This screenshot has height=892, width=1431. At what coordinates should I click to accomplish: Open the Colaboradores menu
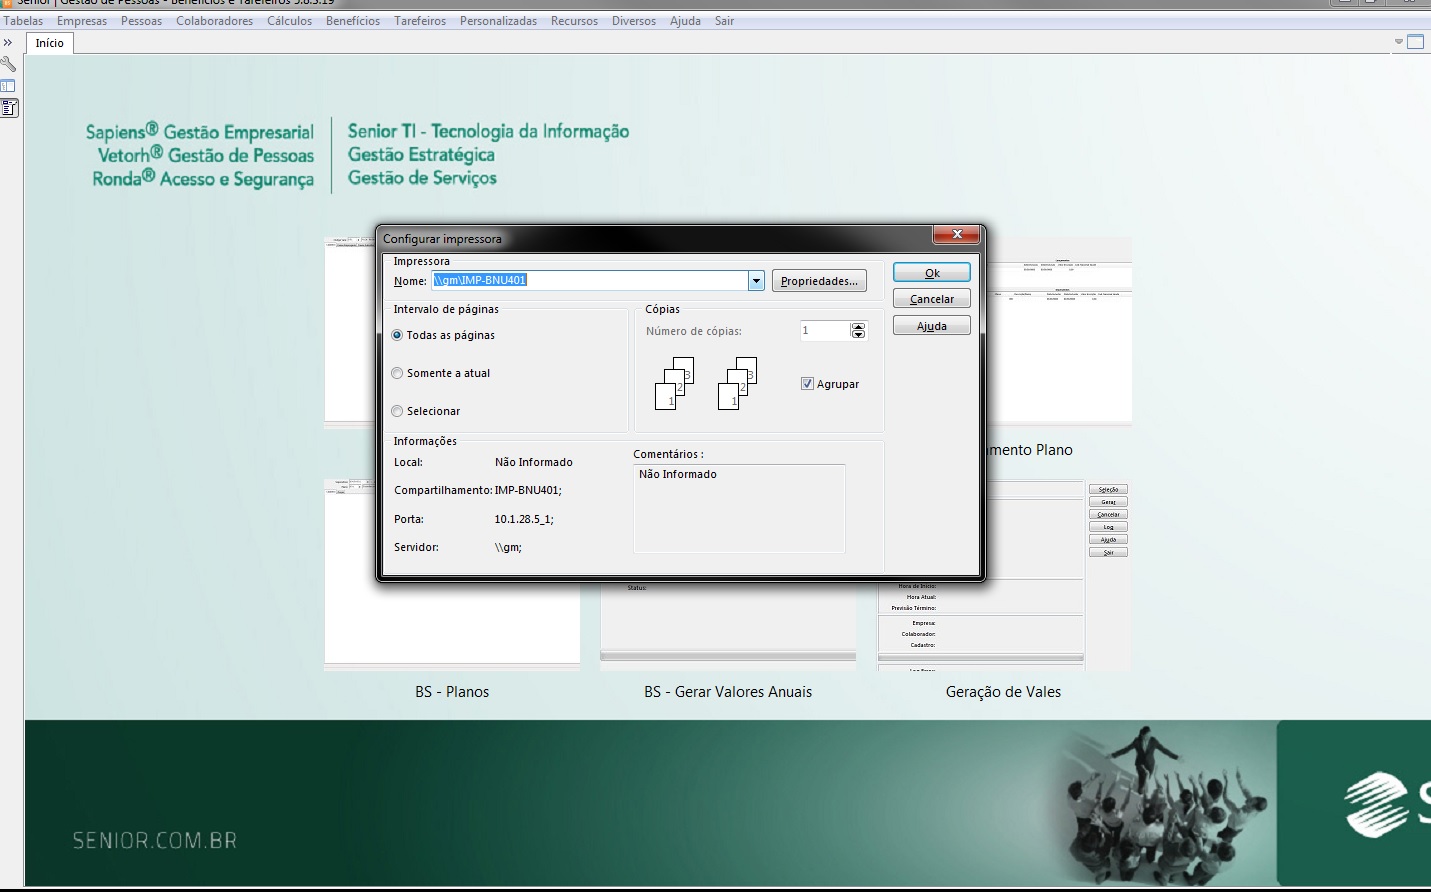tap(214, 21)
